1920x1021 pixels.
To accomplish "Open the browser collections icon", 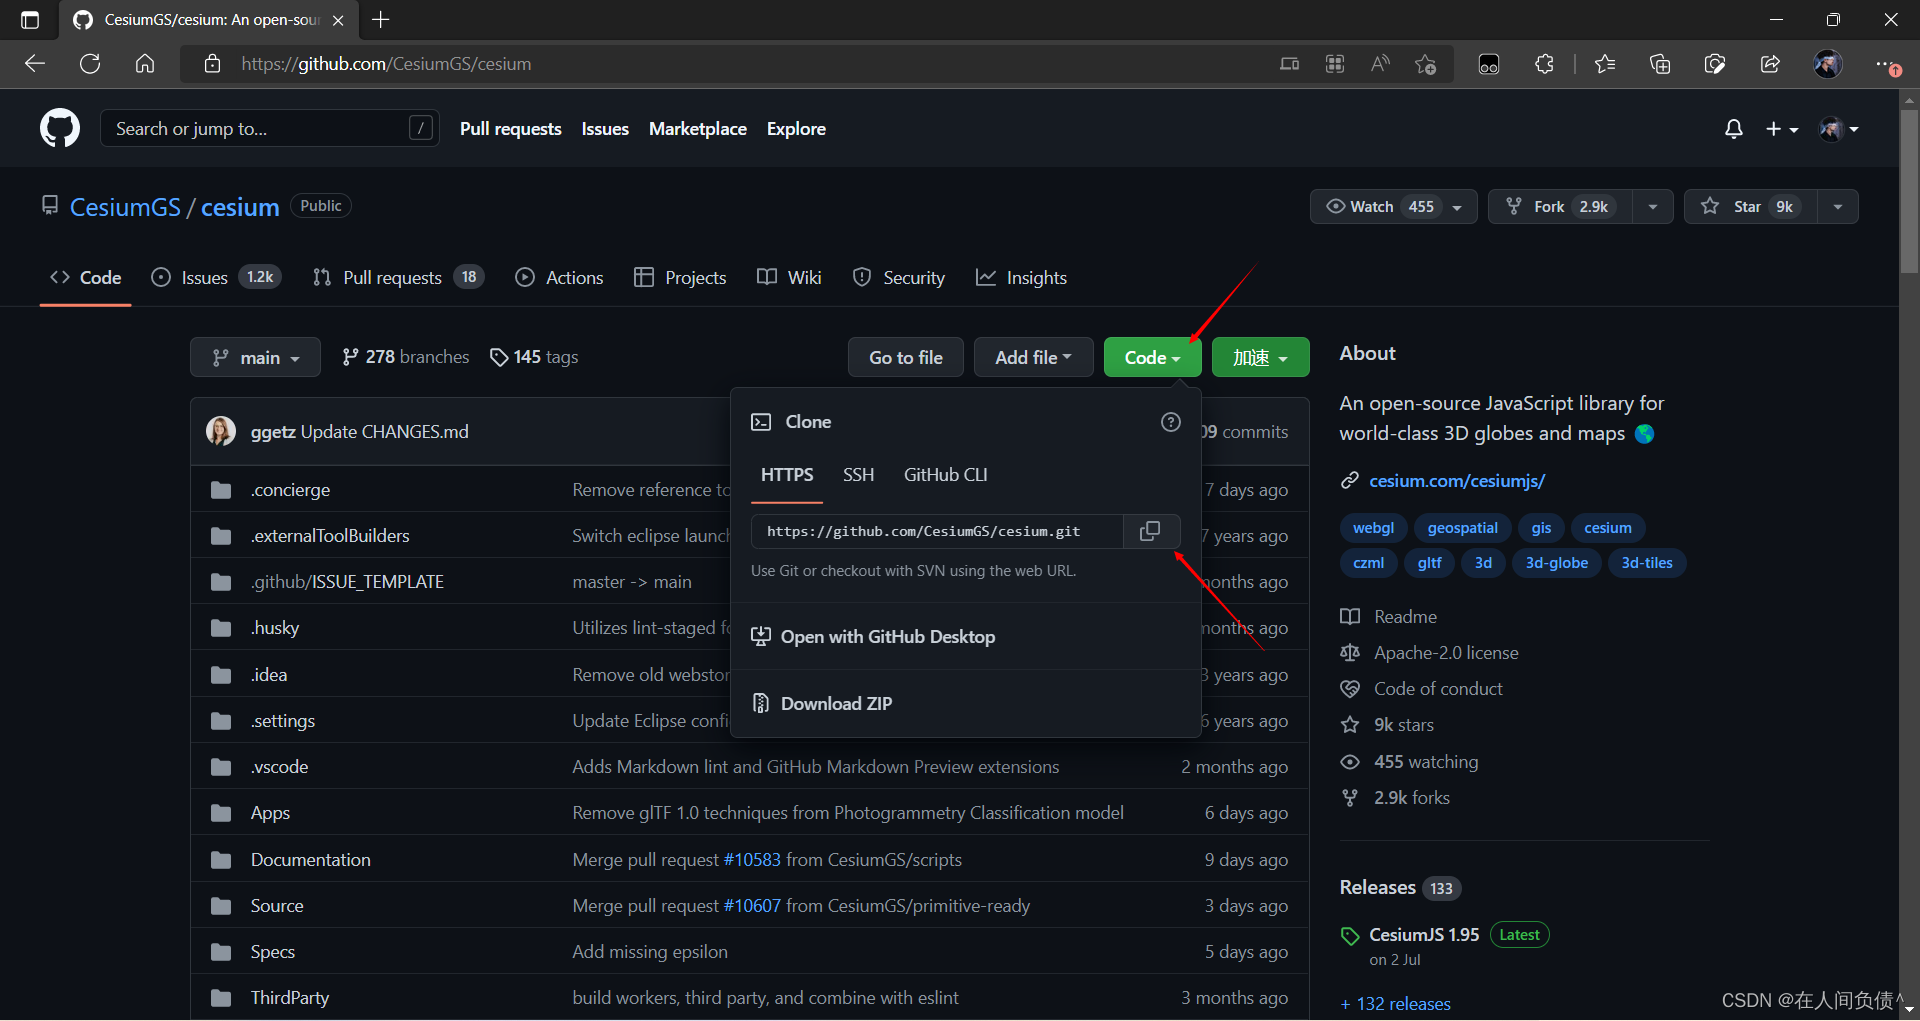I will (1660, 64).
